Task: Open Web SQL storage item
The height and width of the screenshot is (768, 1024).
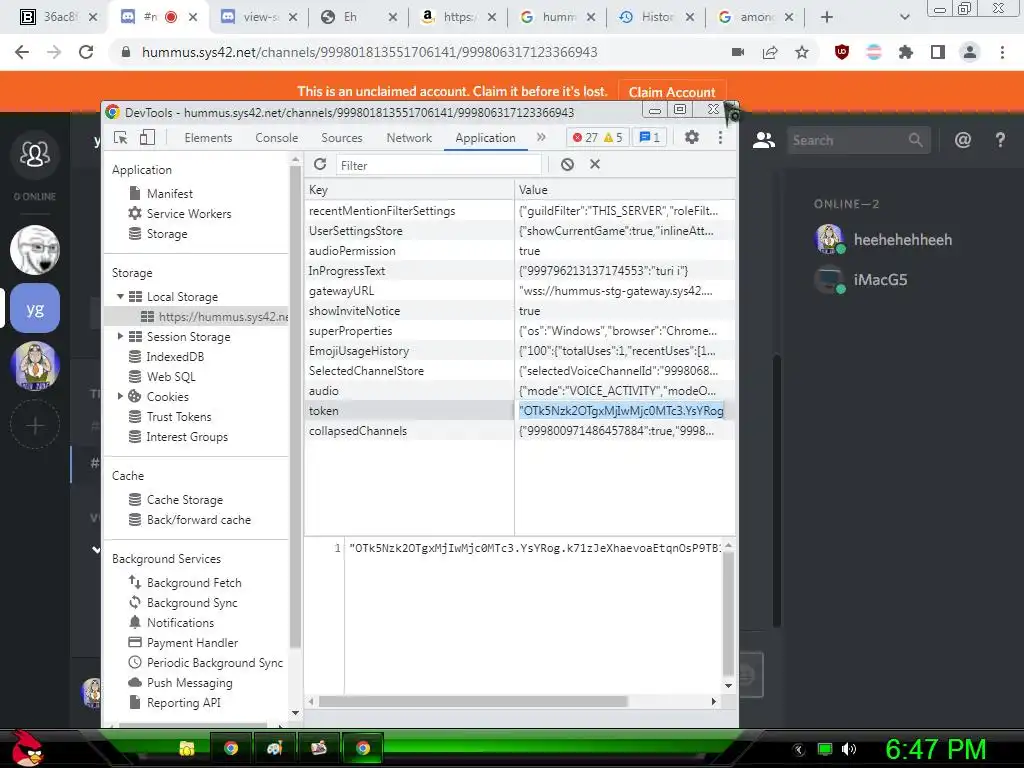Action: (170, 376)
